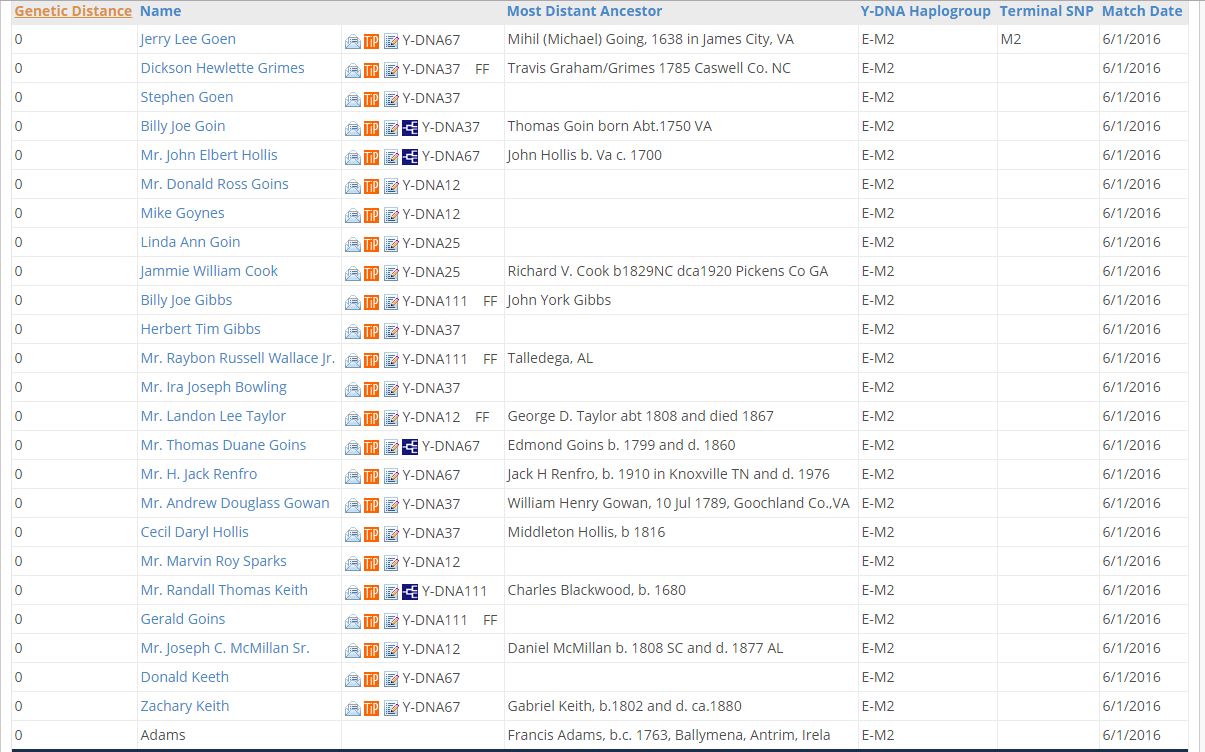Sort by the Y-DNA Haplogroup column header
Screen dimensions: 1205x752
pos(925,11)
